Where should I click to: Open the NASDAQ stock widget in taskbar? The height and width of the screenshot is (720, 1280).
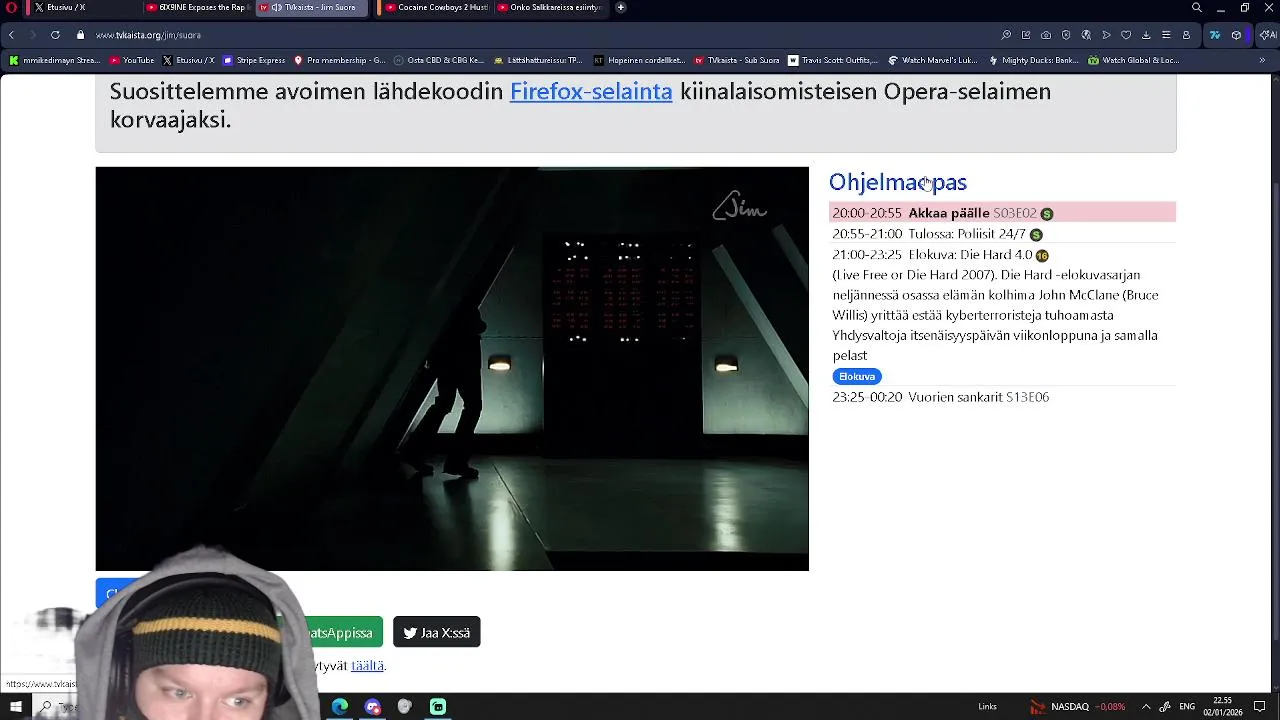[1078, 707]
